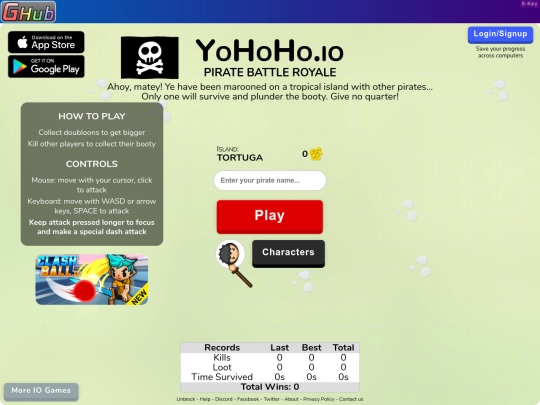Open the Help footer link
The height and width of the screenshot is (405, 540).
[x=205, y=399]
